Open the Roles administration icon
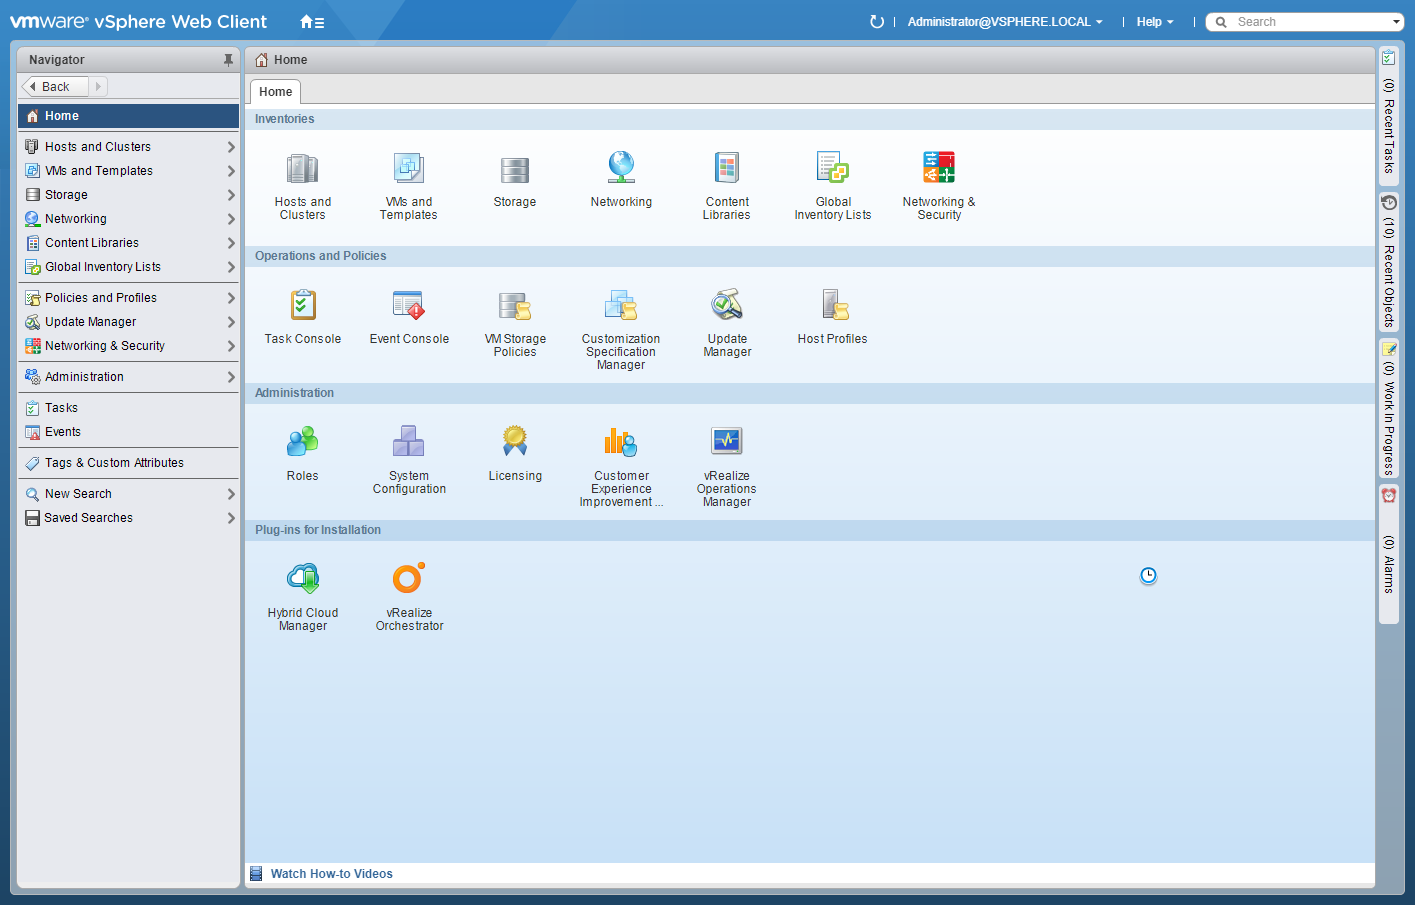Image resolution: width=1415 pixels, height=905 pixels. [x=302, y=442]
